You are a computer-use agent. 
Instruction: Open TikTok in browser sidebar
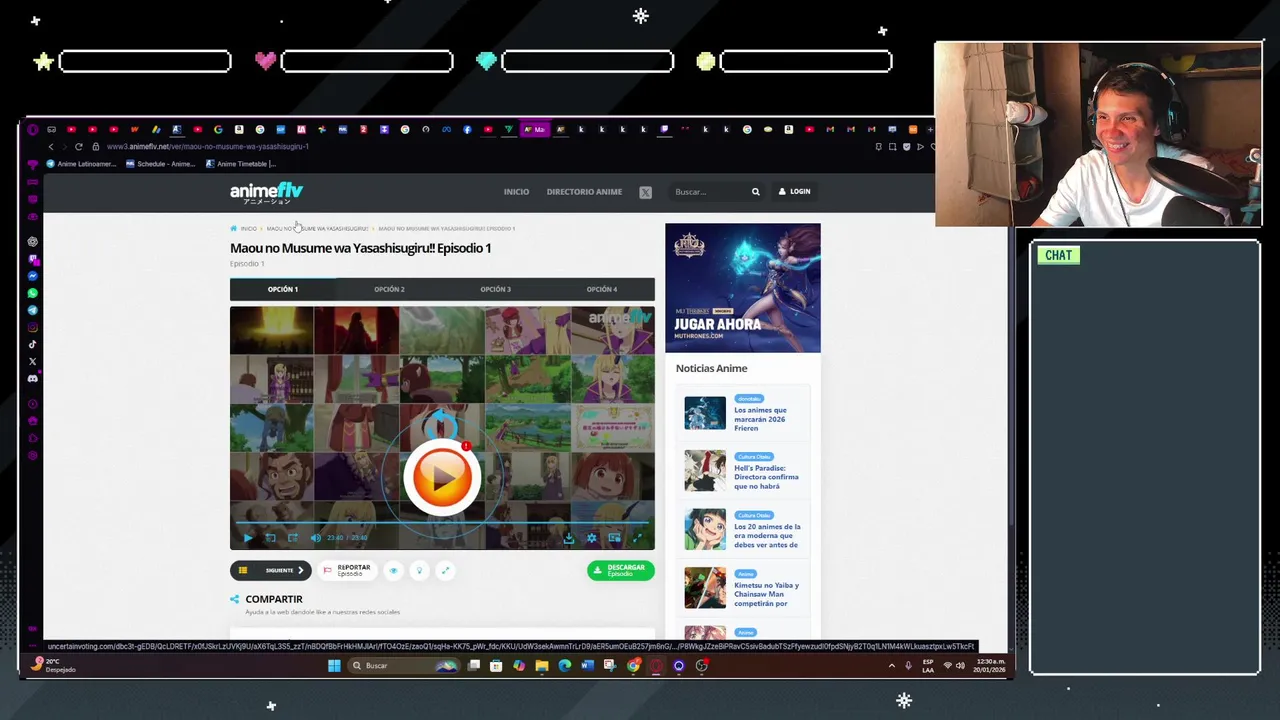(x=33, y=344)
